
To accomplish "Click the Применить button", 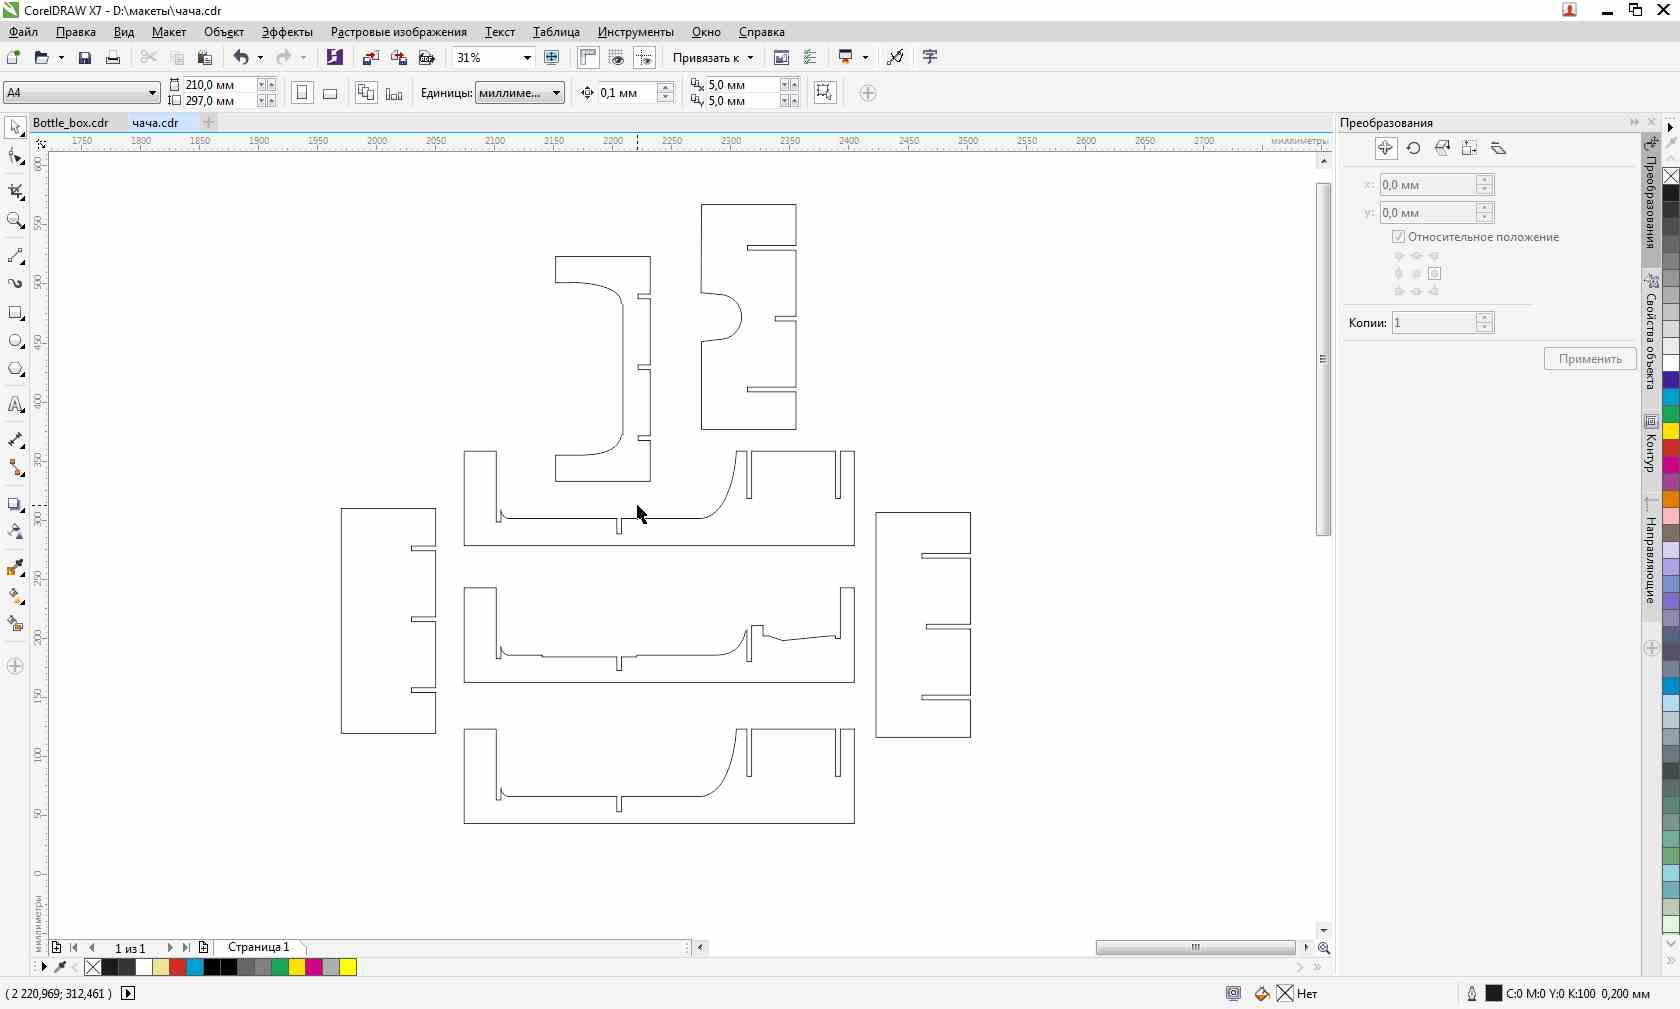I will [x=1590, y=359].
